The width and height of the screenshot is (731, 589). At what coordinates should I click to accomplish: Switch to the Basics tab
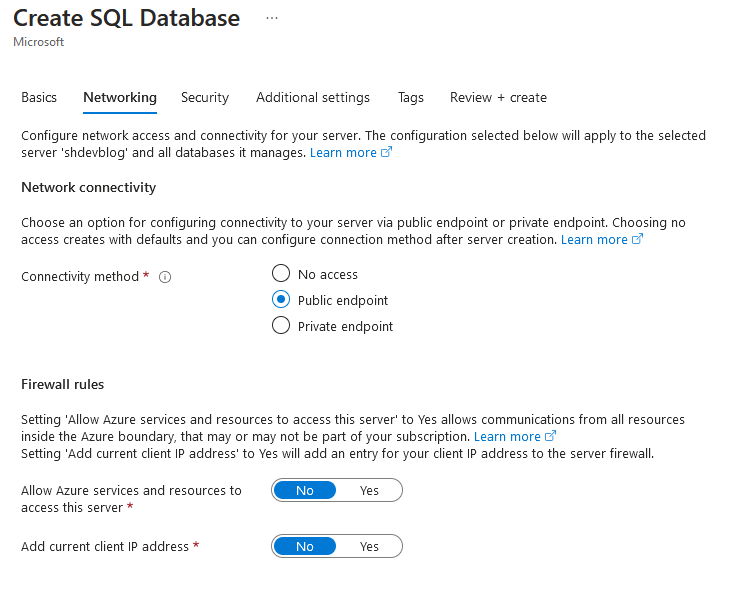pyautogui.click(x=39, y=97)
